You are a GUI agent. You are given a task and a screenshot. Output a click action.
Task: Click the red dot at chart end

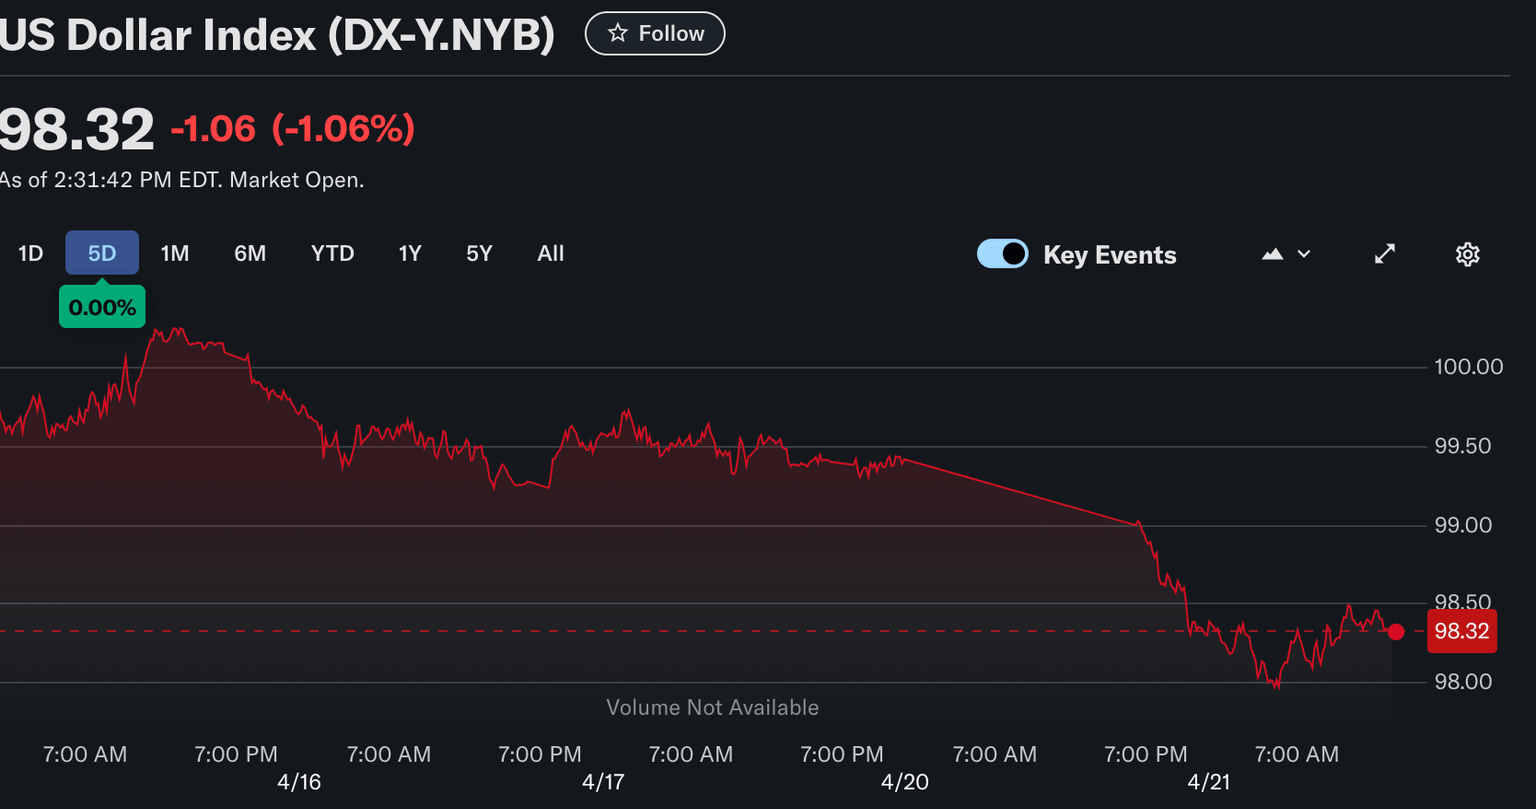pyautogui.click(x=1396, y=631)
